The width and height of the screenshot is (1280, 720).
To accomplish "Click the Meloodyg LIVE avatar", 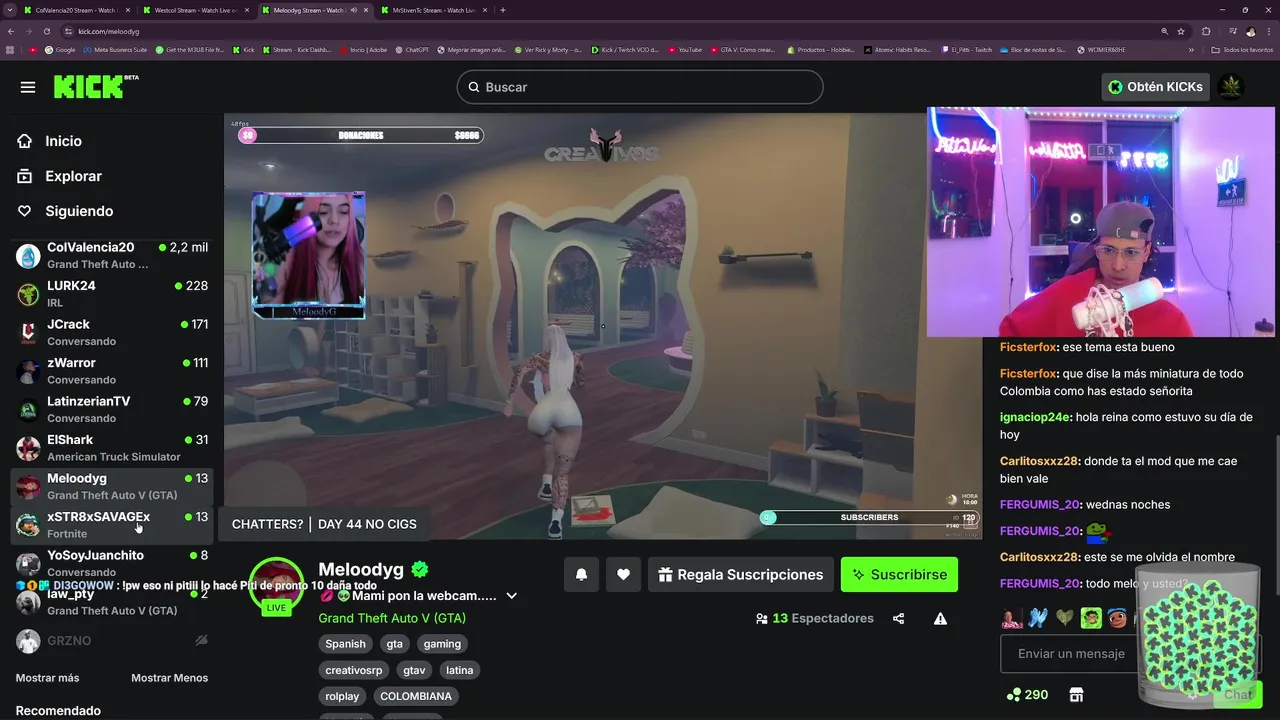I will tap(276, 586).
